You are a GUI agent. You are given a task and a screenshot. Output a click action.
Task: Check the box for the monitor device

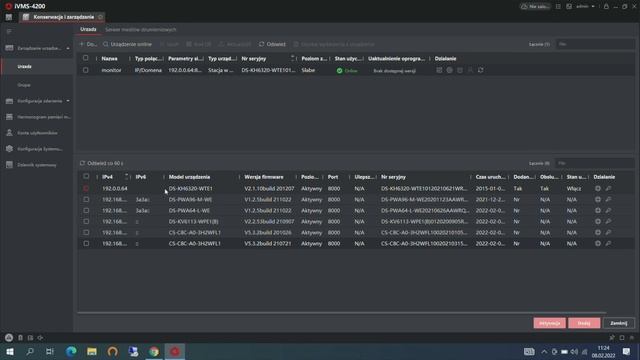point(86,70)
